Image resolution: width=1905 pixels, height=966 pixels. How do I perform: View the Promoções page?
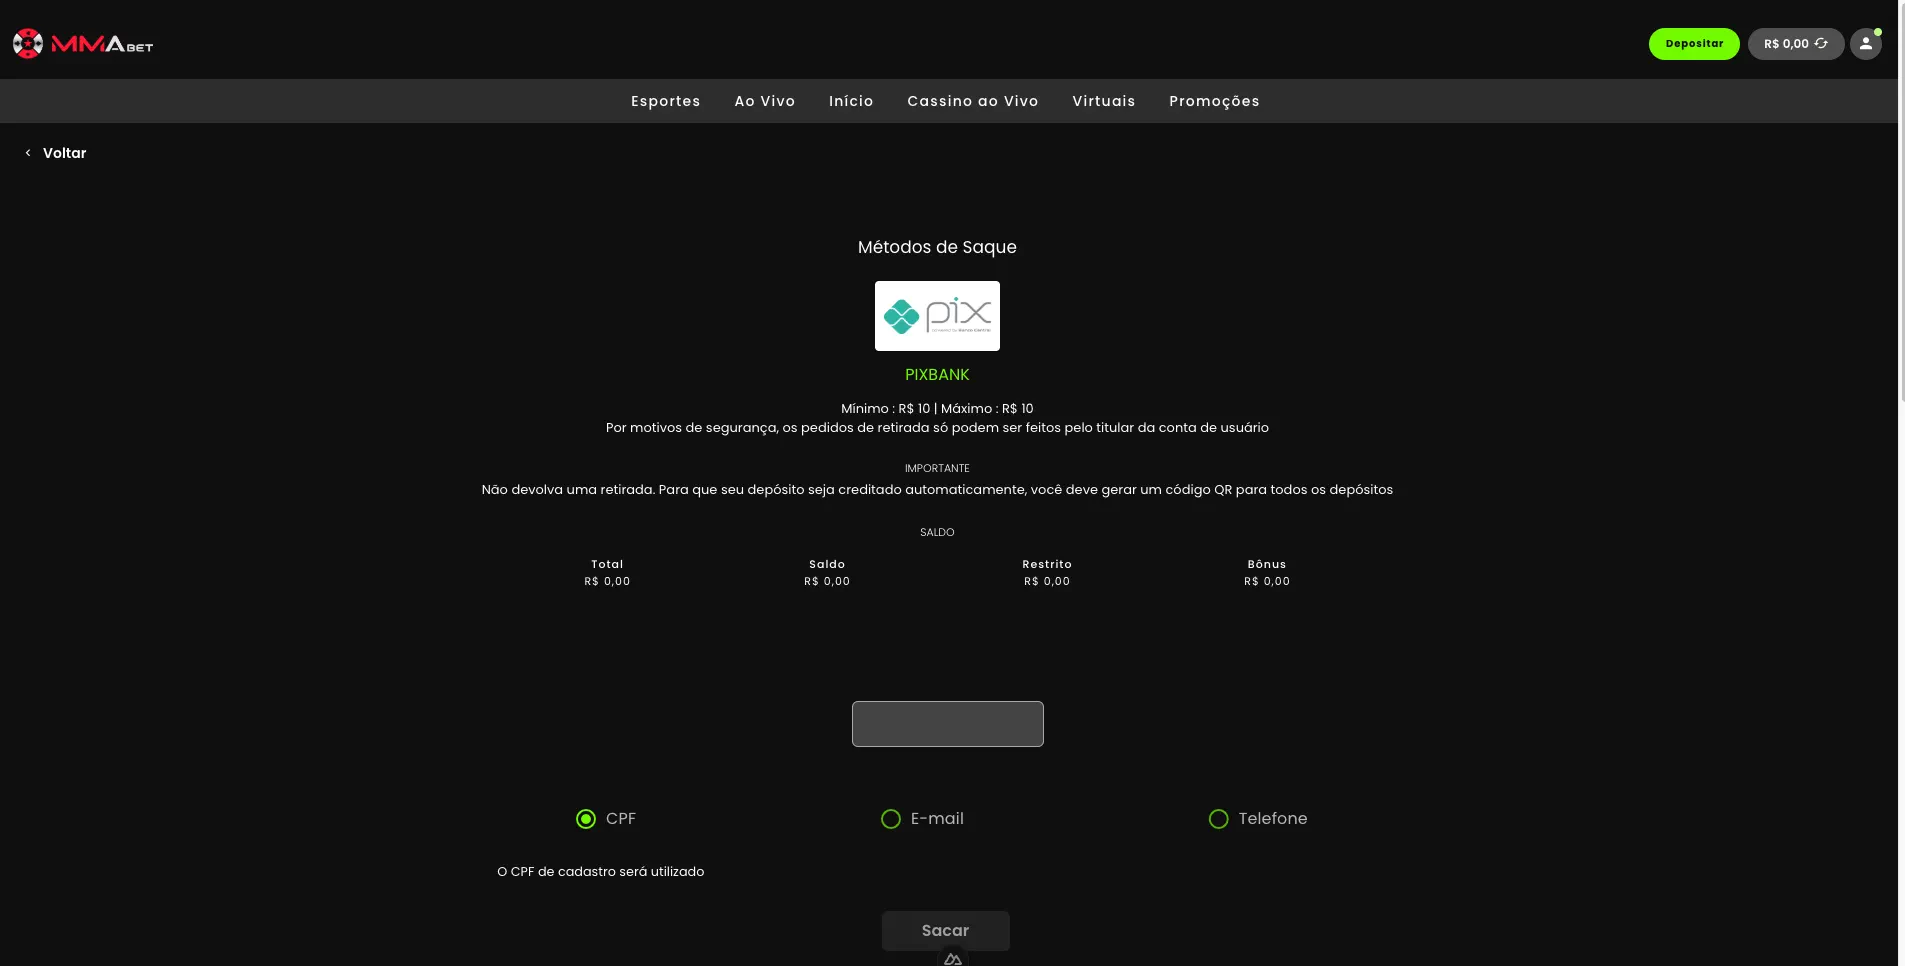coord(1214,101)
